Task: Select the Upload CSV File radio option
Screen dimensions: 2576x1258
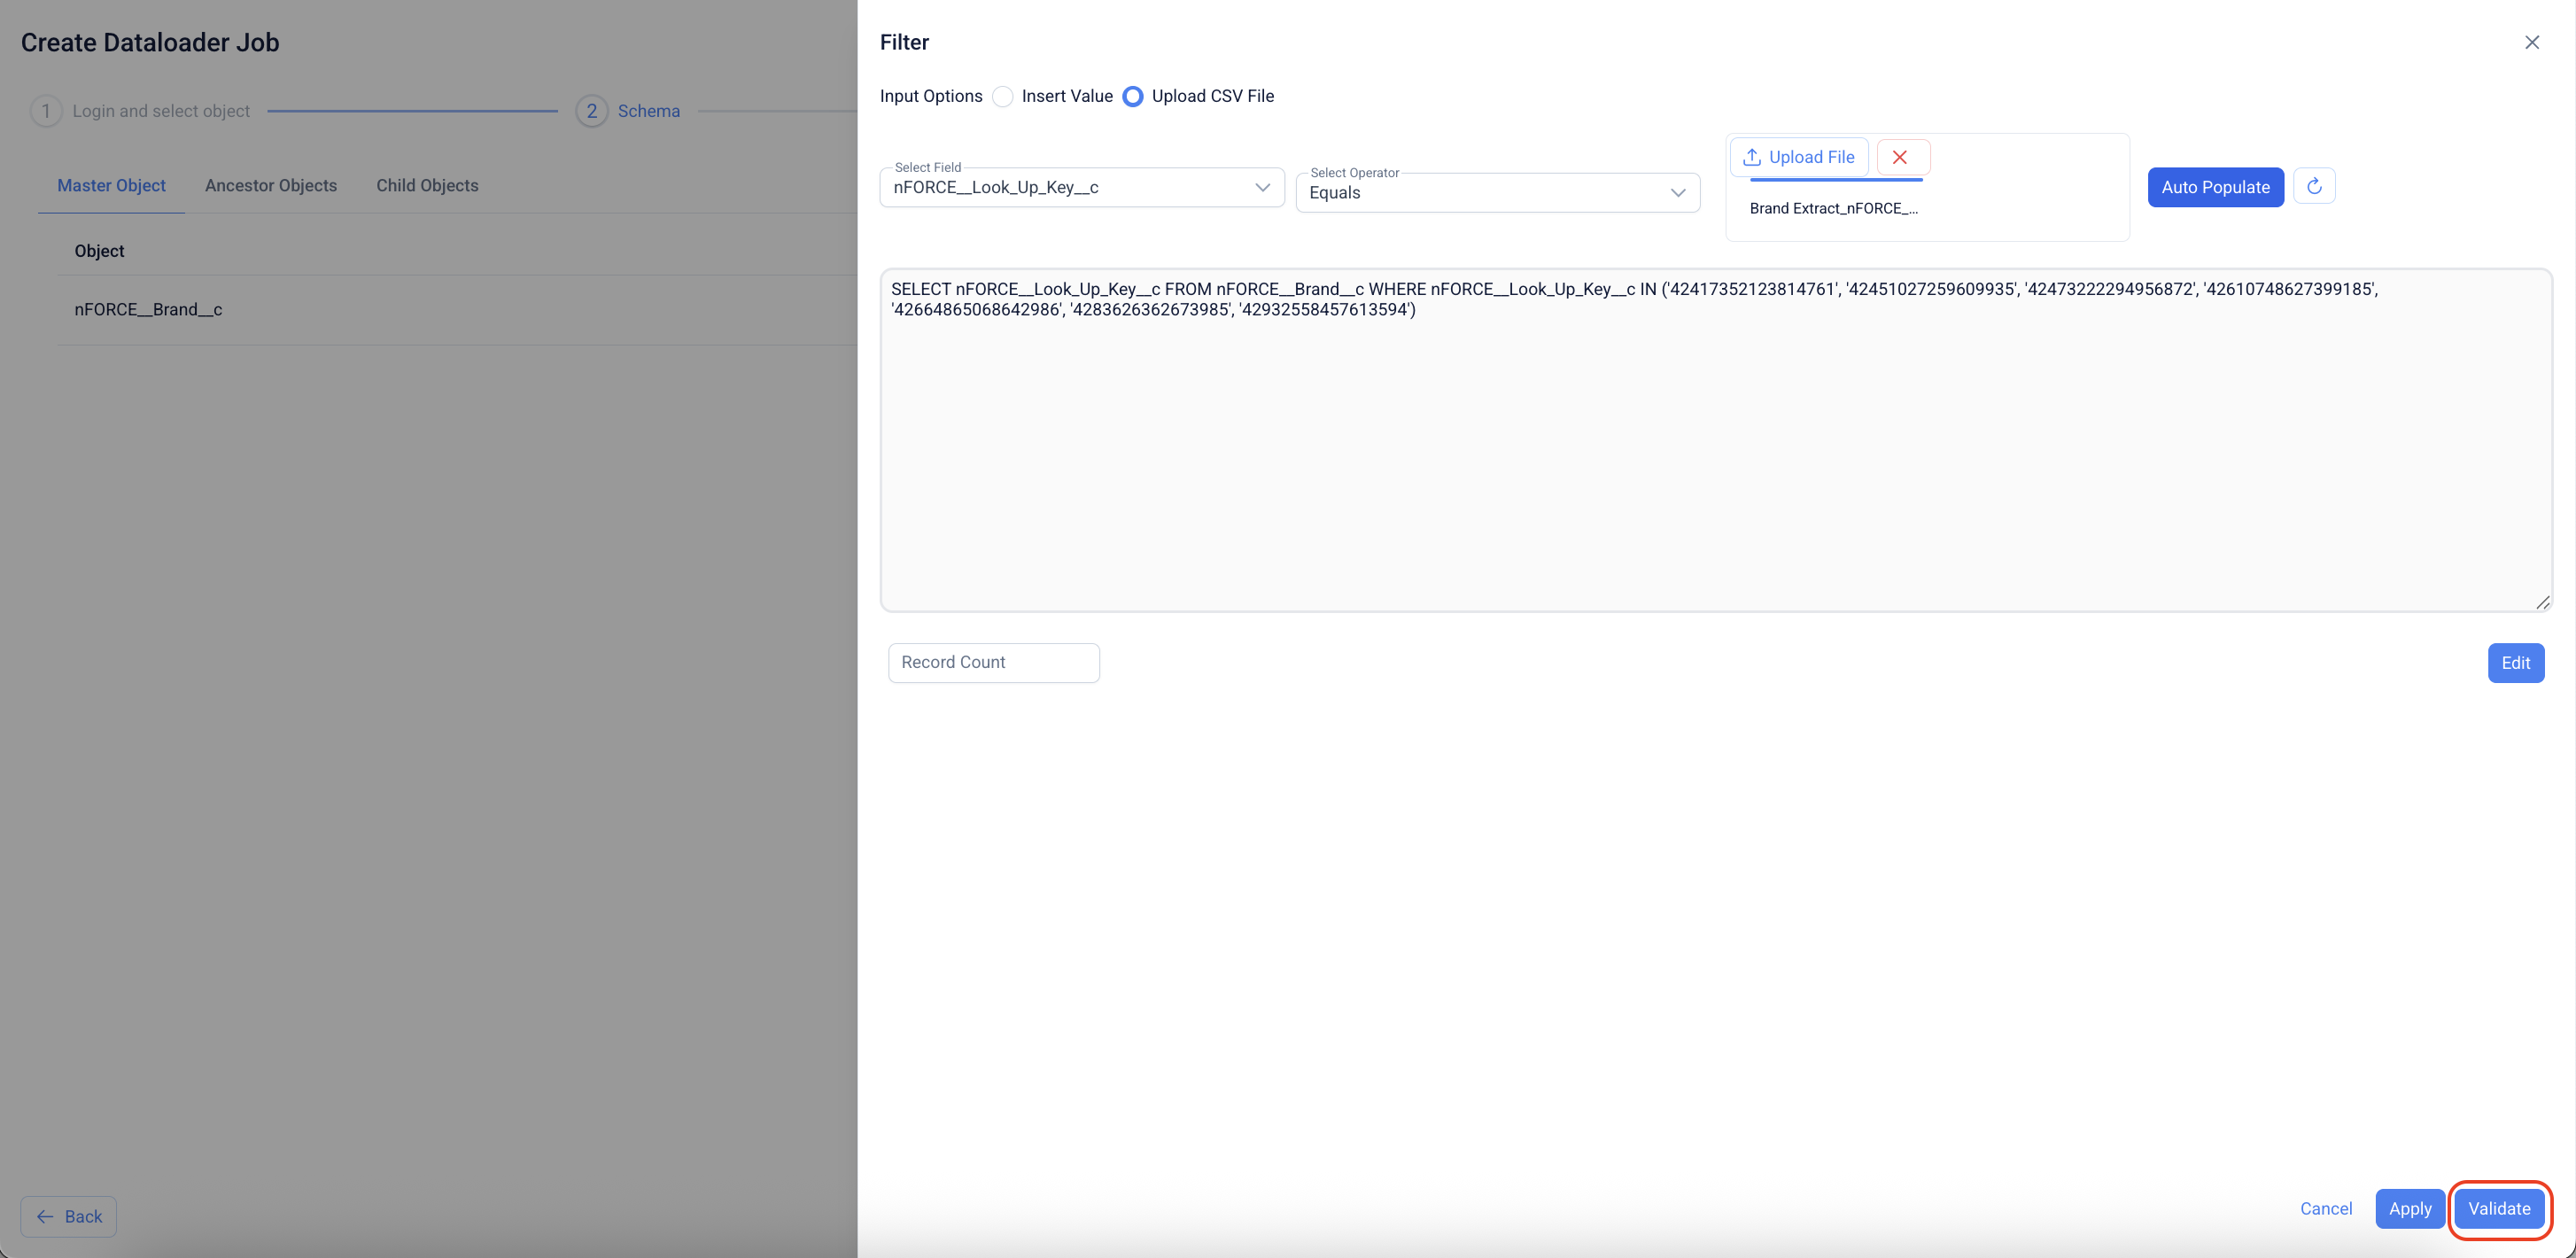Action: point(1133,96)
